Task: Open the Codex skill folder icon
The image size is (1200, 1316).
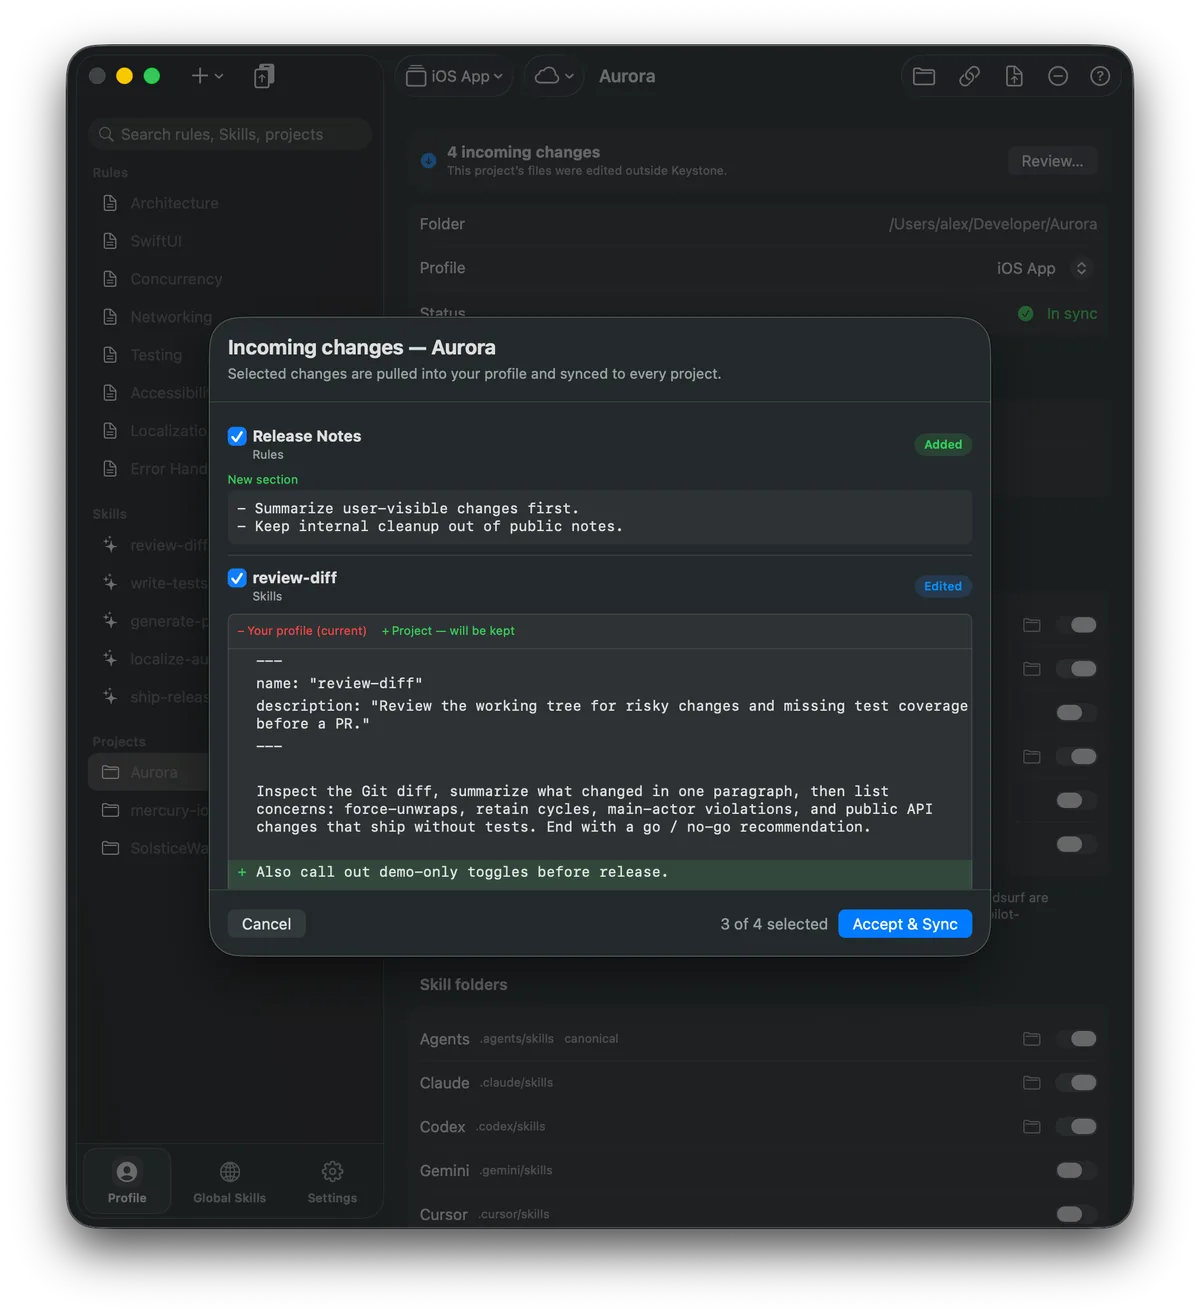Action: (1032, 1127)
